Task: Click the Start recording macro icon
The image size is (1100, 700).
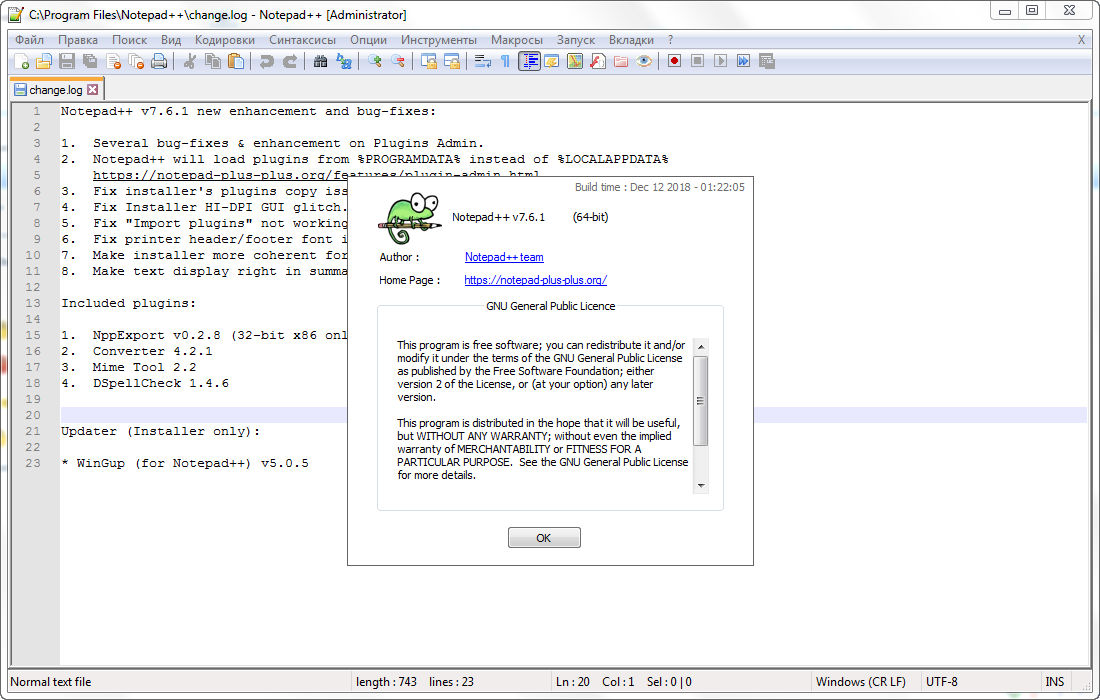Action: pyautogui.click(x=675, y=61)
